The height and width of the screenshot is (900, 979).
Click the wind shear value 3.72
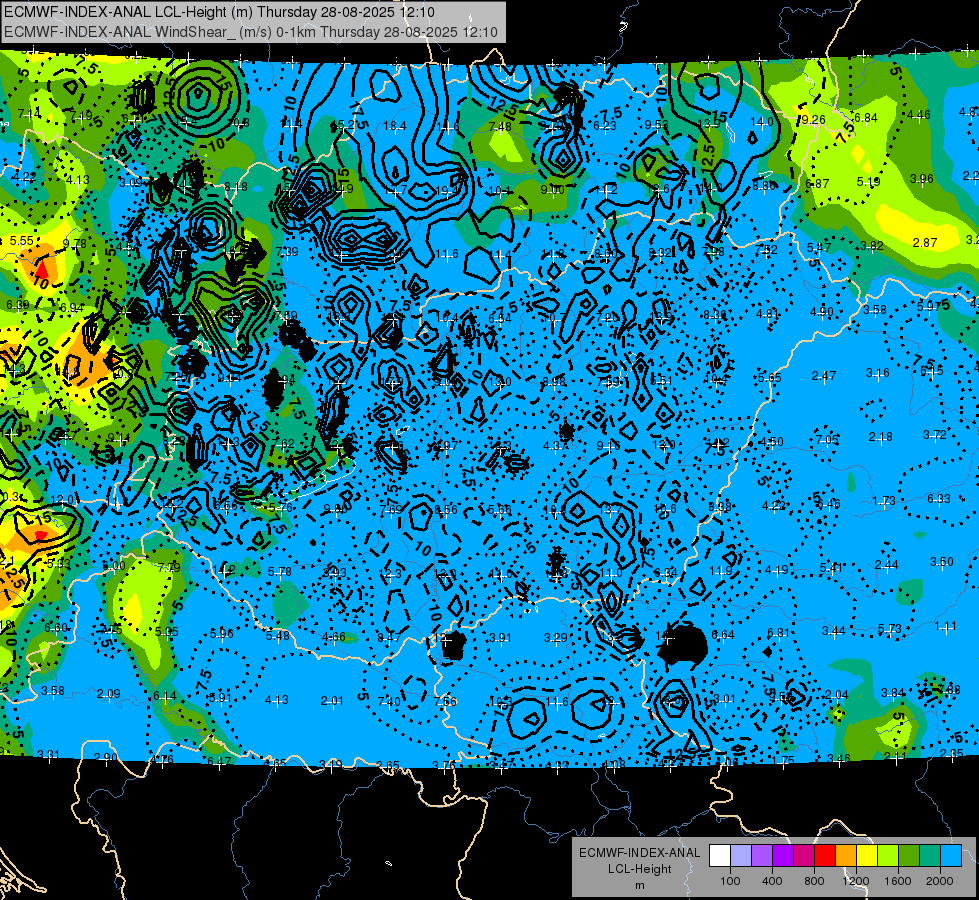[x=935, y=434]
